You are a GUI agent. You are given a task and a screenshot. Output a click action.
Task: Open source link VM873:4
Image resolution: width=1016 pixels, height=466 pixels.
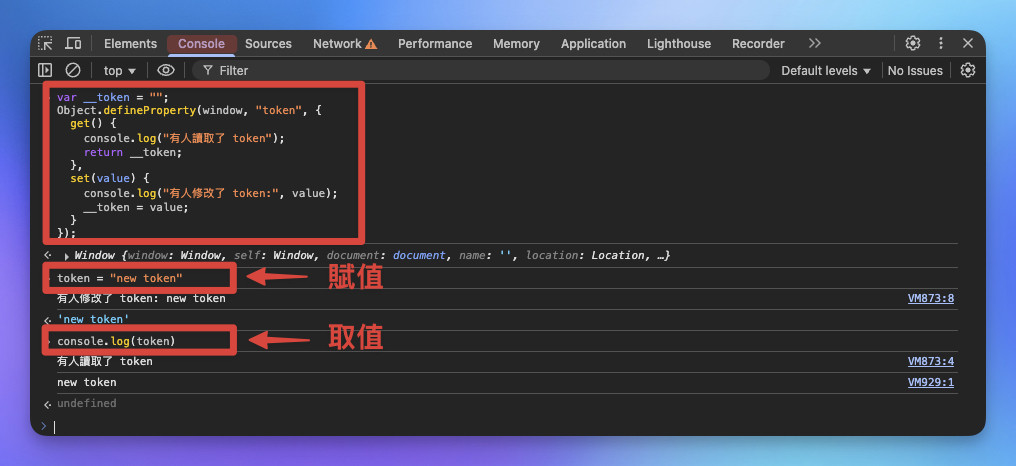point(930,362)
